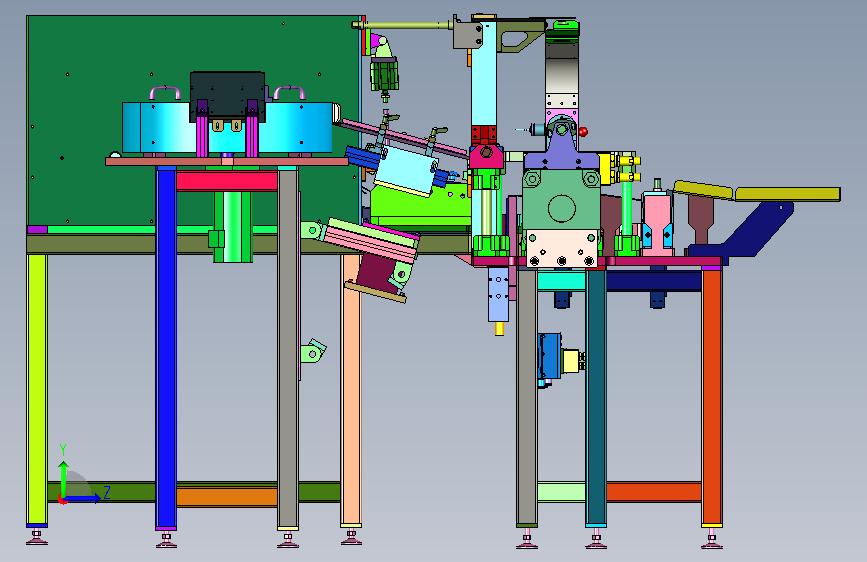This screenshot has height=562, width=867.
Task: Select the orange-red lower crossbar, right frame
Action: [x=654, y=492]
